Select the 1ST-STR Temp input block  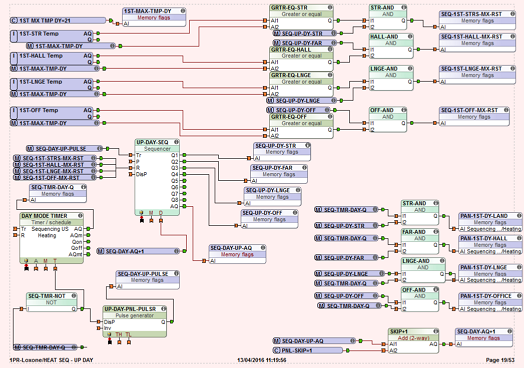tap(51, 36)
